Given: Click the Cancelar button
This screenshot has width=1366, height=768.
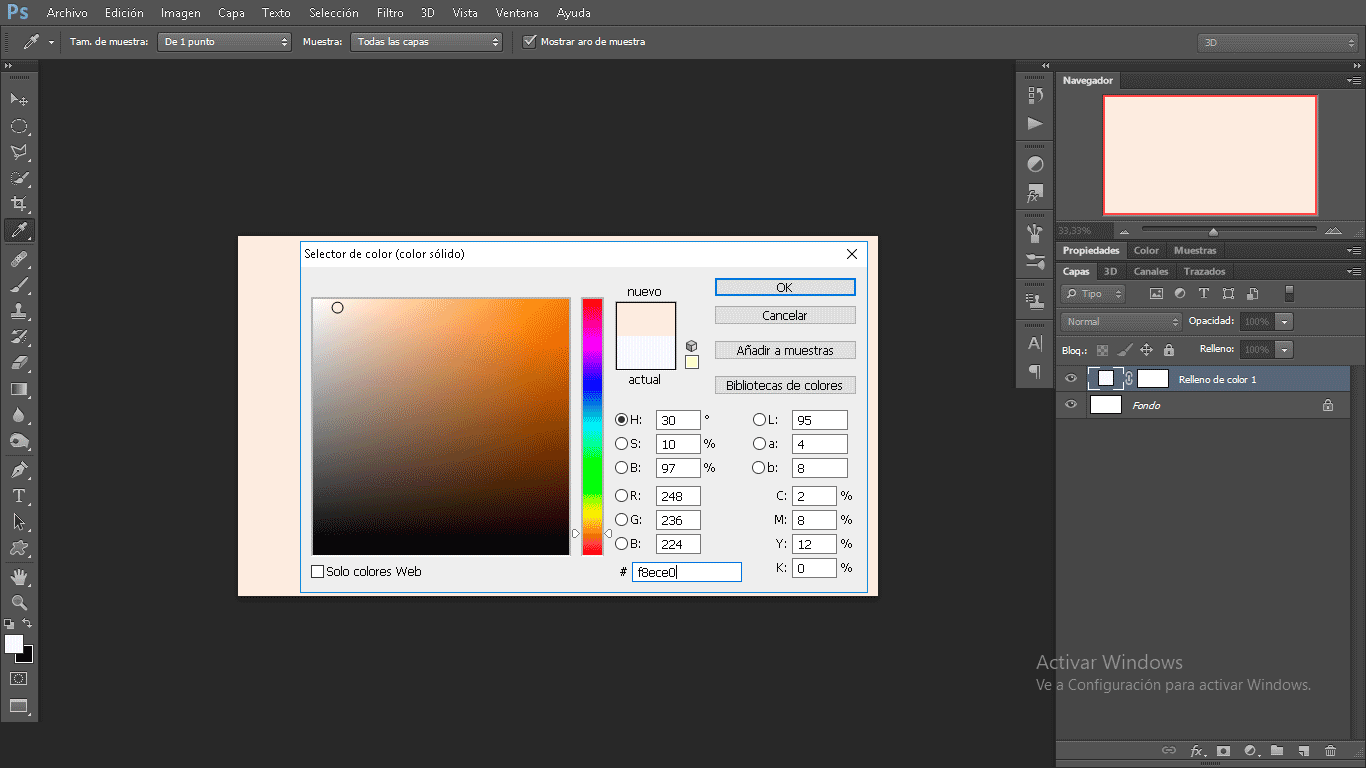Looking at the screenshot, I should [785, 315].
